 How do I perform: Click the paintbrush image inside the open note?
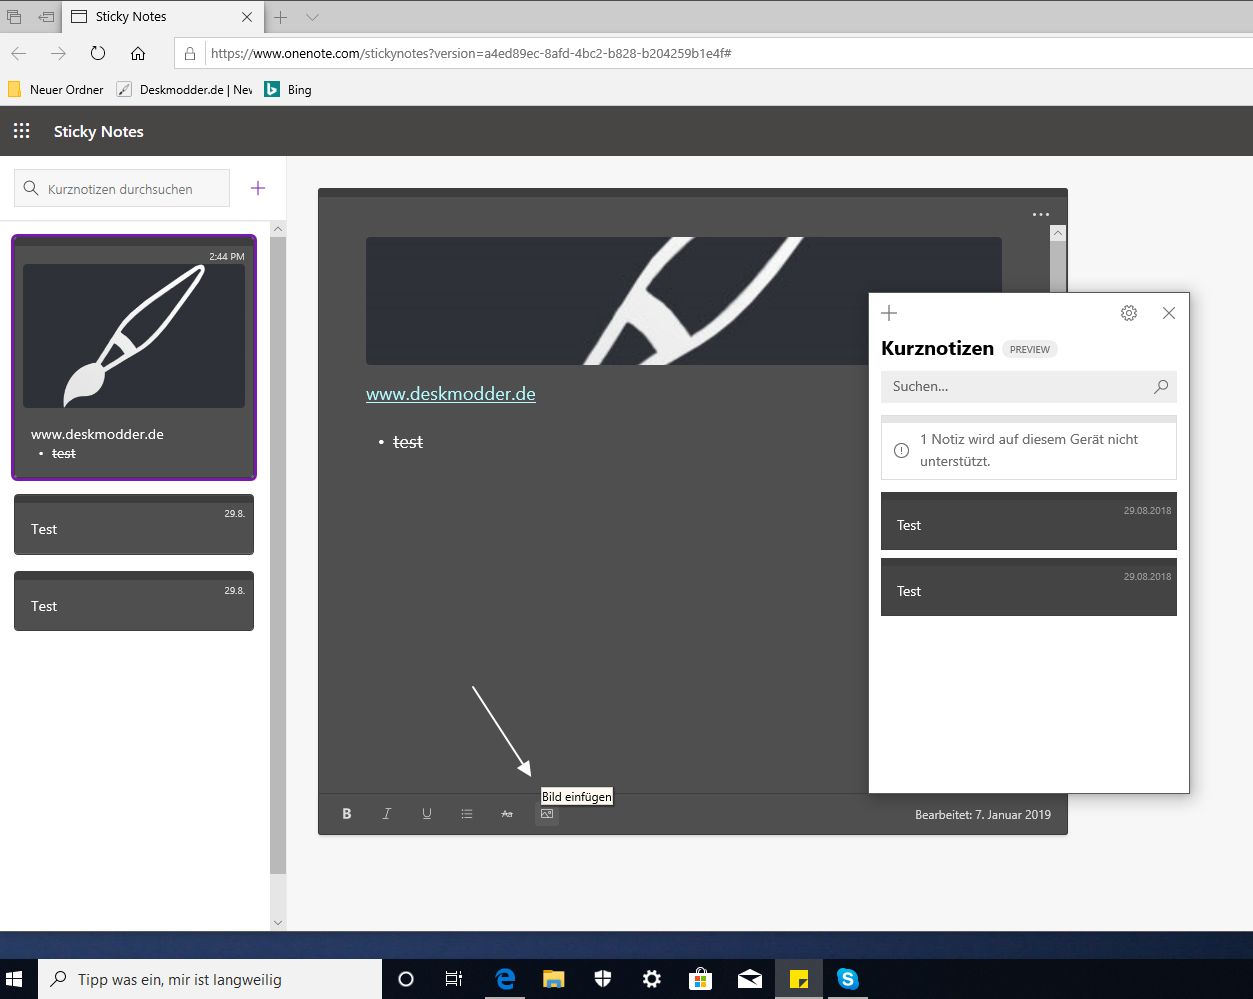pos(684,301)
